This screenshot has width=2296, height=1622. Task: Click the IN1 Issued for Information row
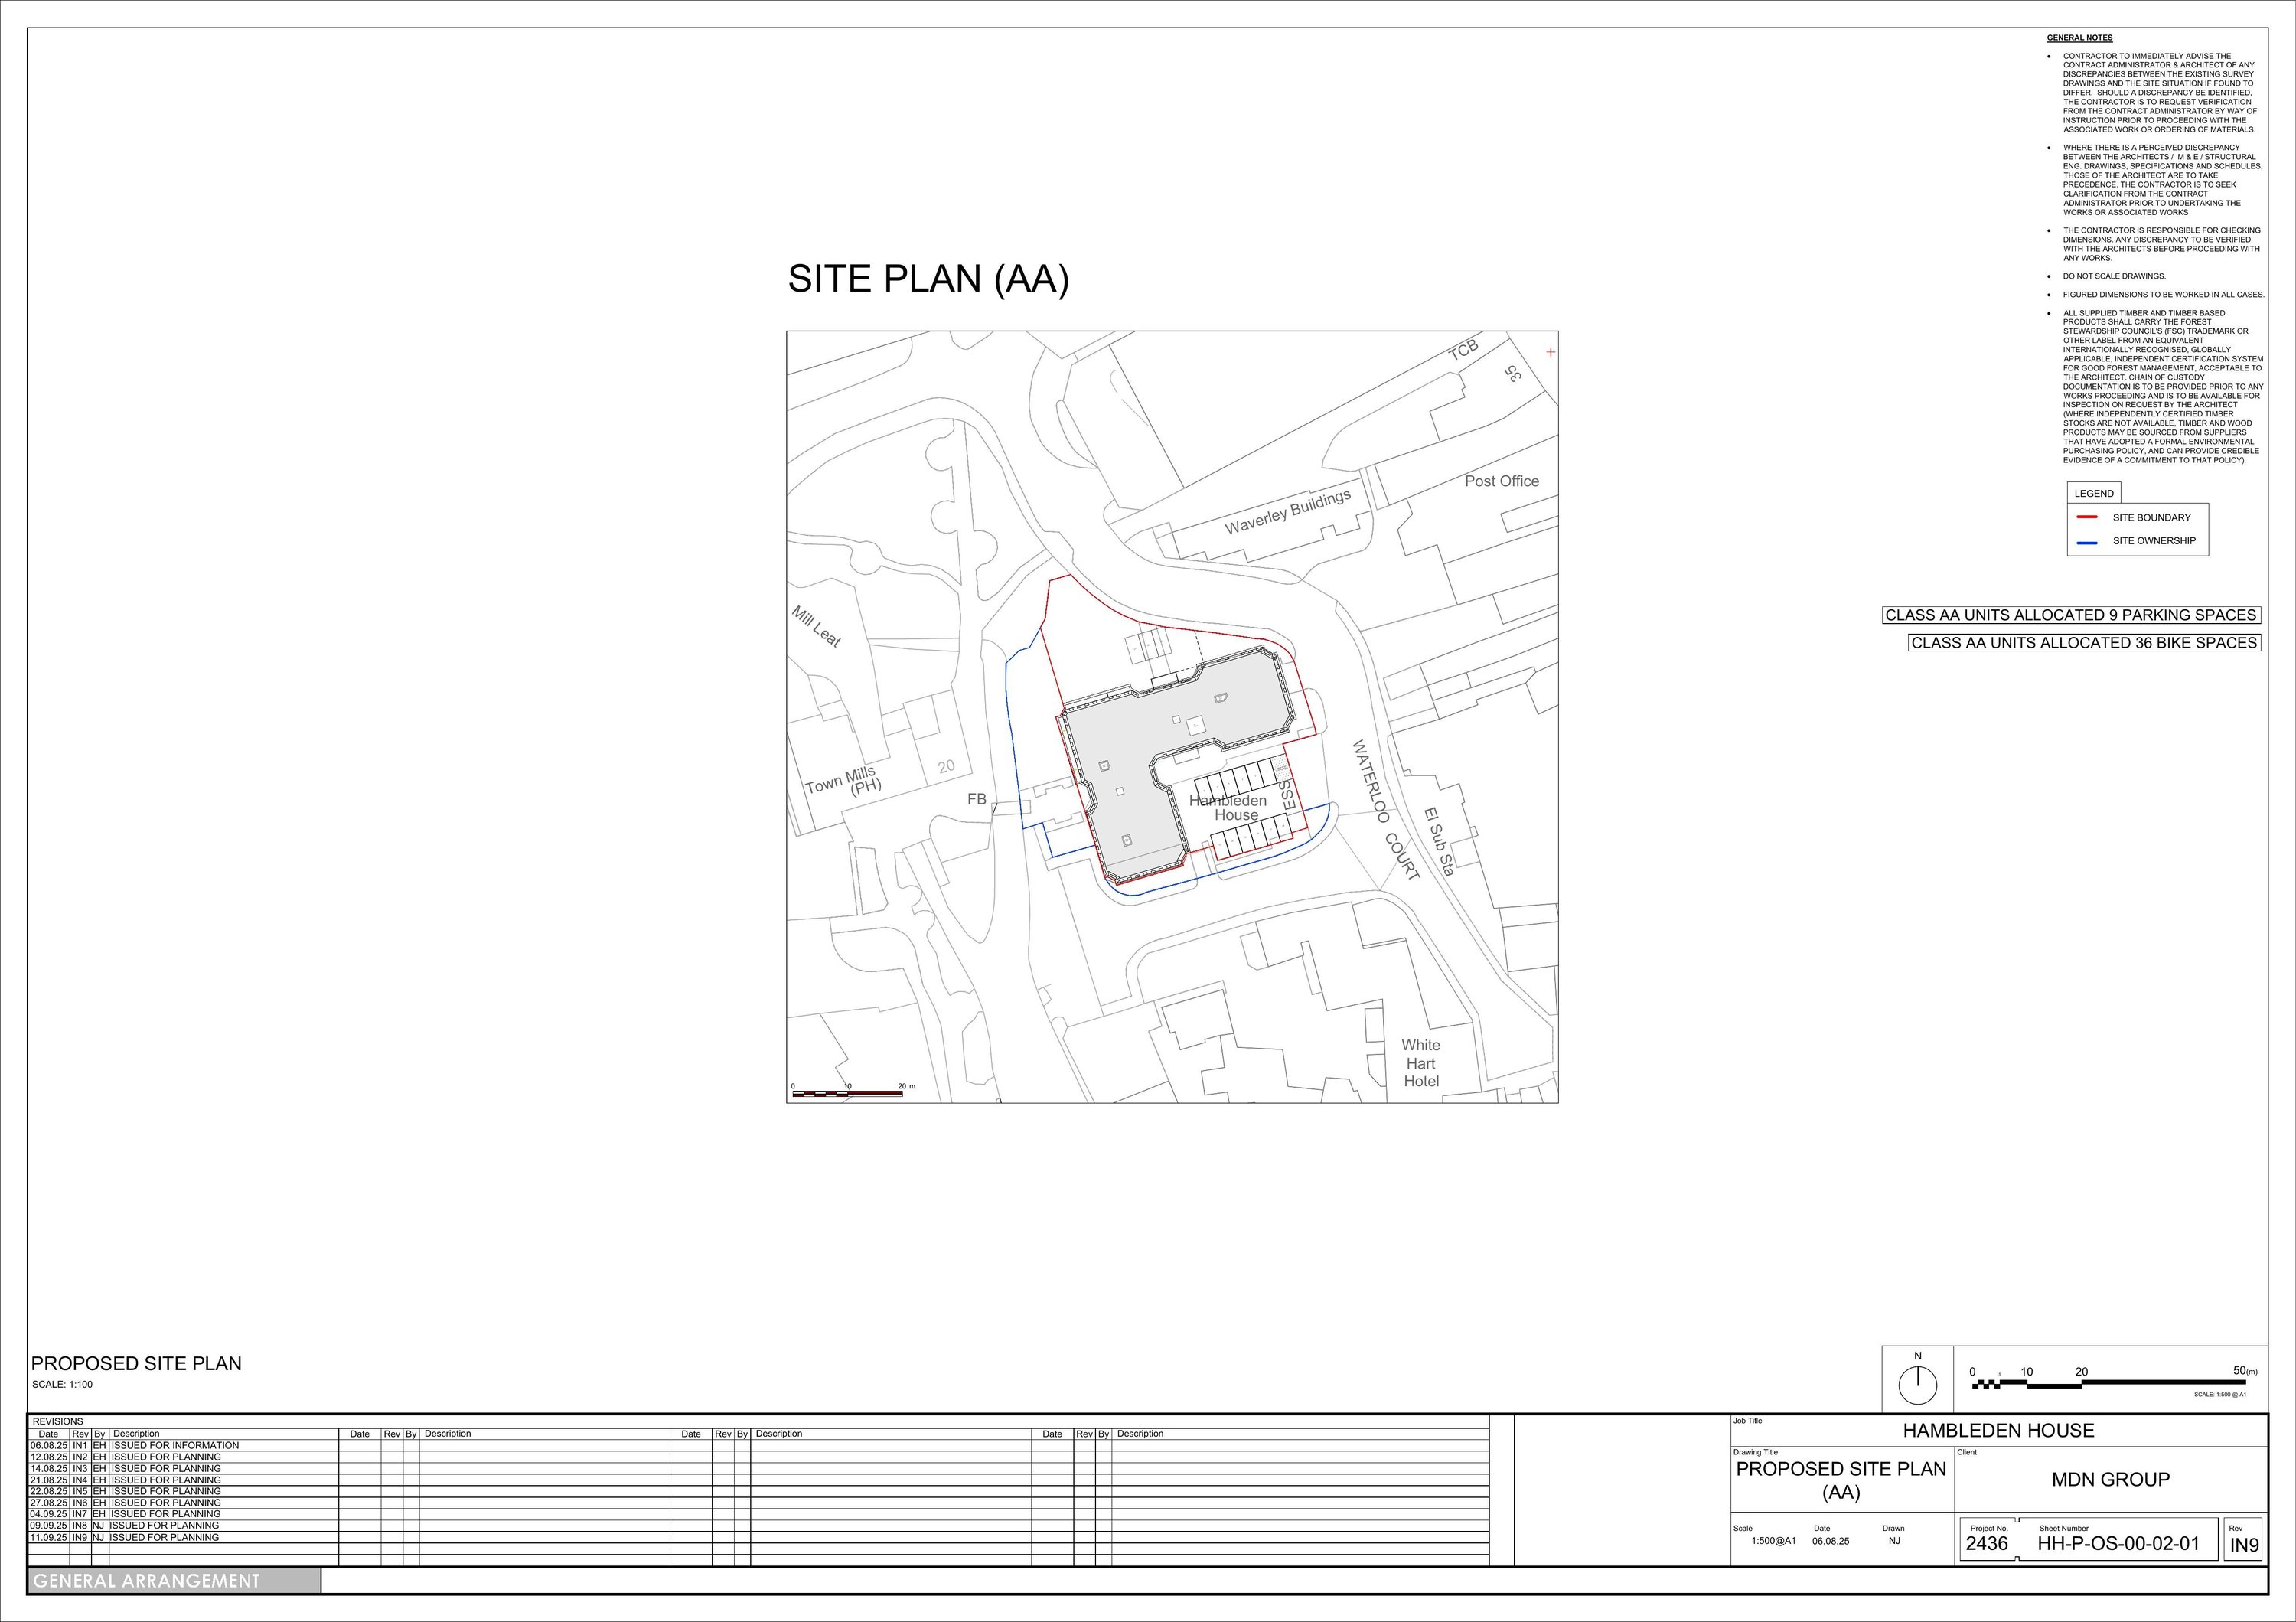[174, 1445]
